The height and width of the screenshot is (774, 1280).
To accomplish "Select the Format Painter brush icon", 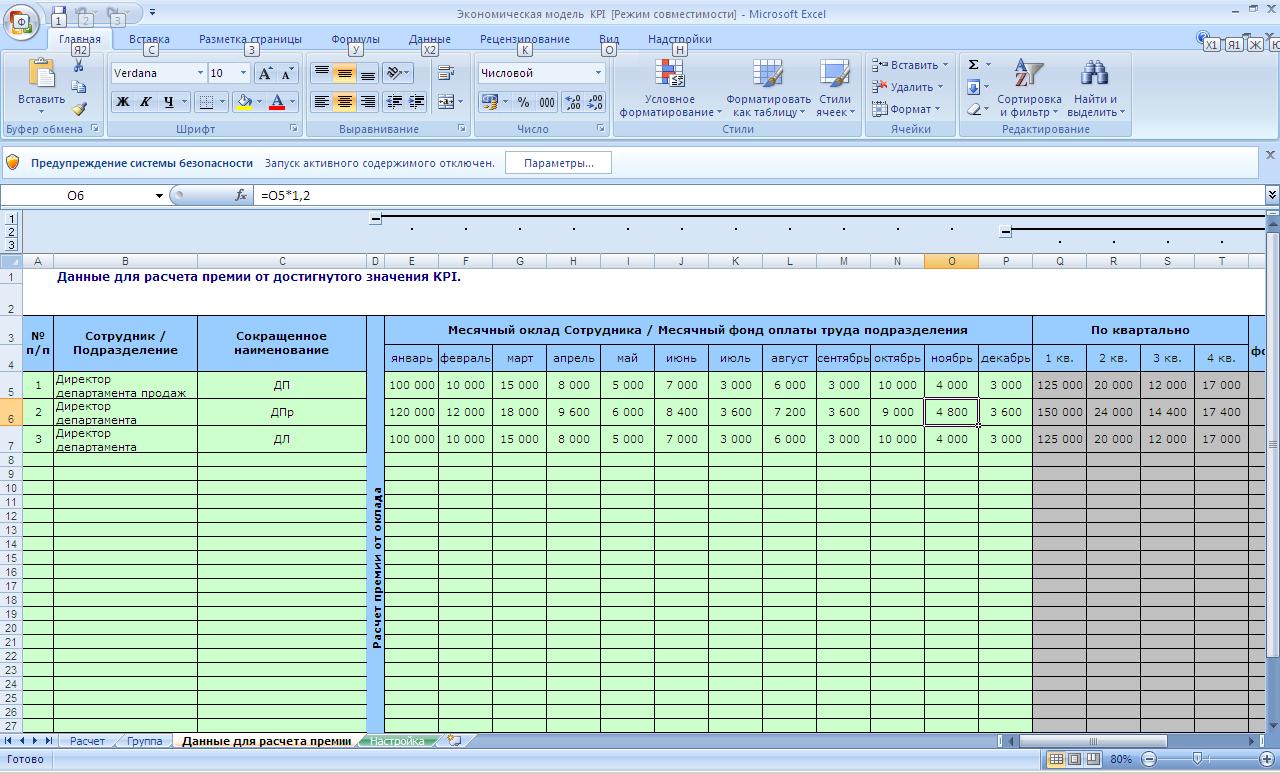I will point(79,109).
